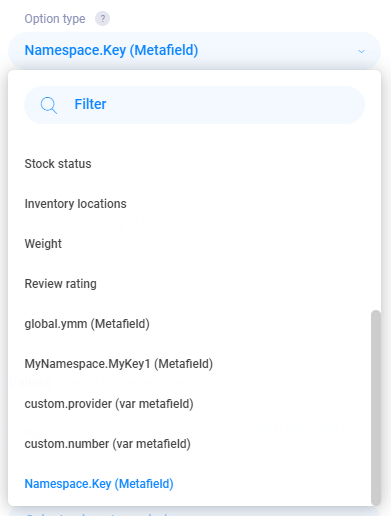Screen dimensions: 391x516
Task: Click the empty area right of Filter text
Action: (x=233, y=105)
